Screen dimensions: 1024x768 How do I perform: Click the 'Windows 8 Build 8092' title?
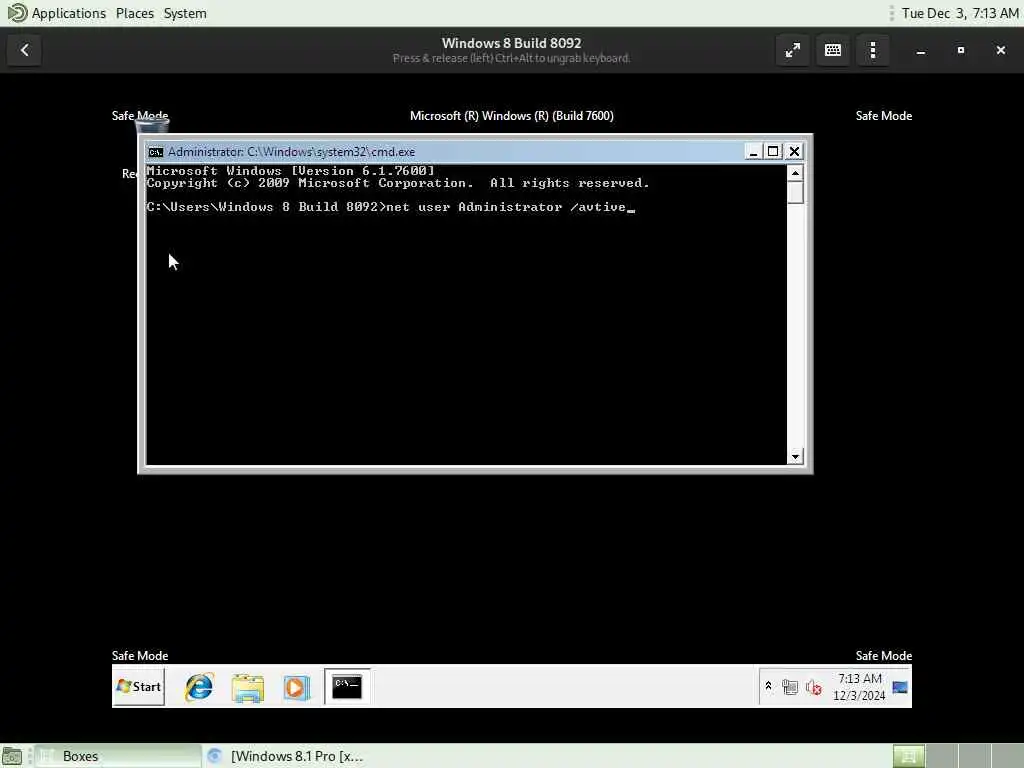pyautogui.click(x=511, y=43)
